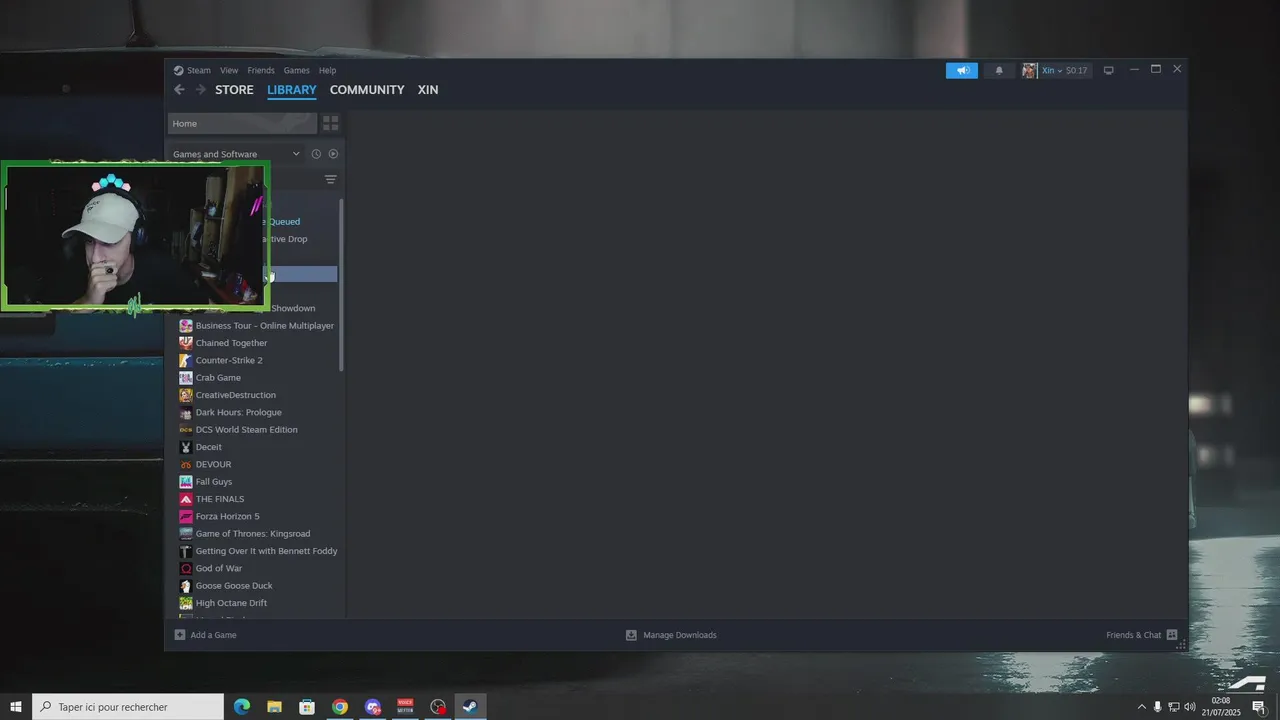Open OBS Studio from the taskbar
Viewport: 1280px width, 720px height.
click(x=438, y=707)
